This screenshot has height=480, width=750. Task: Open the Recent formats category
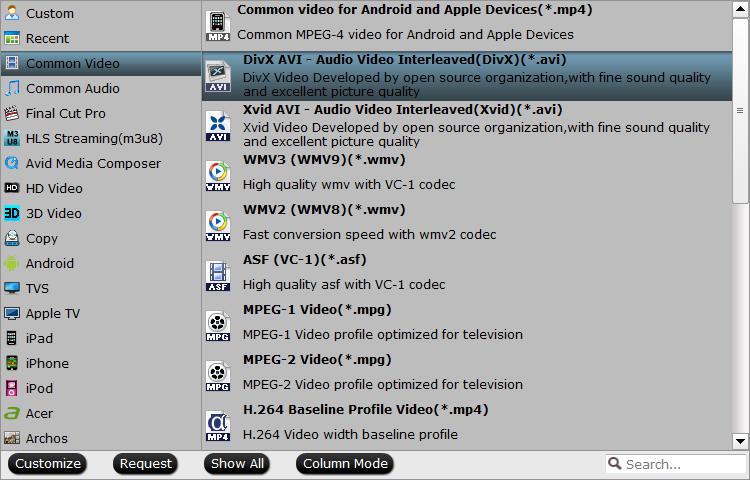[101, 38]
